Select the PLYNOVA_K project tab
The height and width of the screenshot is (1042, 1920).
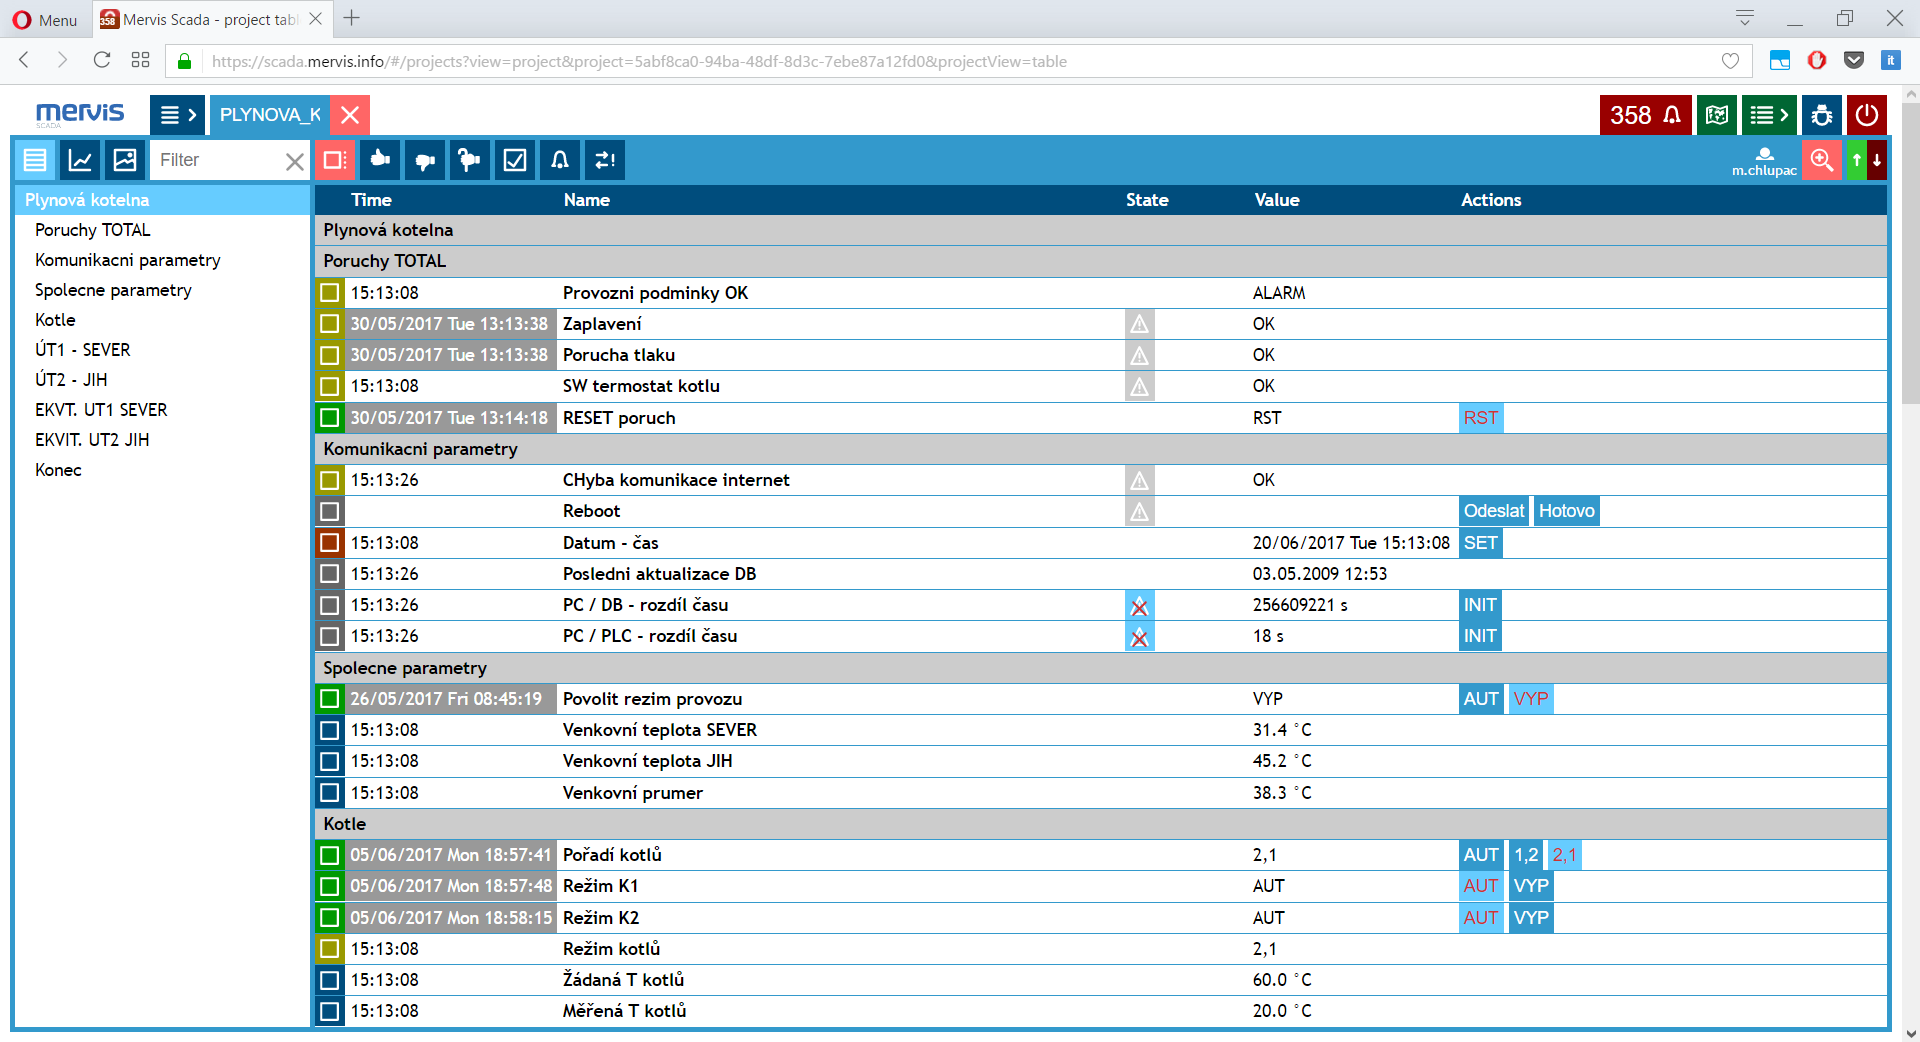click(x=268, y=115)
